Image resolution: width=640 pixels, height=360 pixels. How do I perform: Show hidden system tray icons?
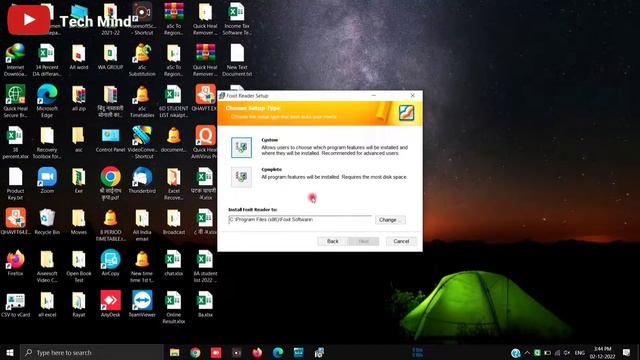pos(527,353)
